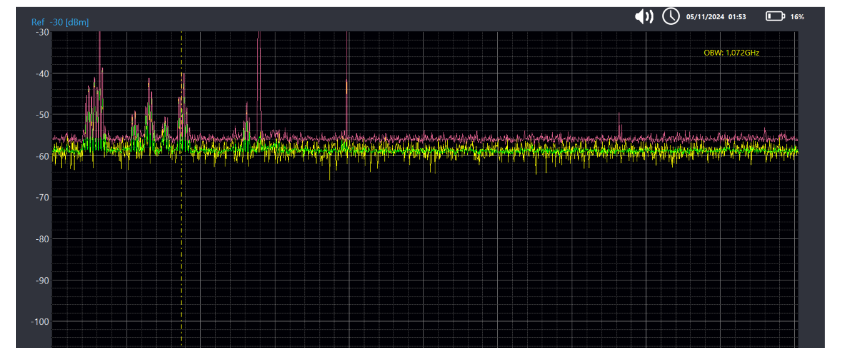Open the clock icon in status bar
The height and width of the screenshot is (361, 842).
(671, 16)
